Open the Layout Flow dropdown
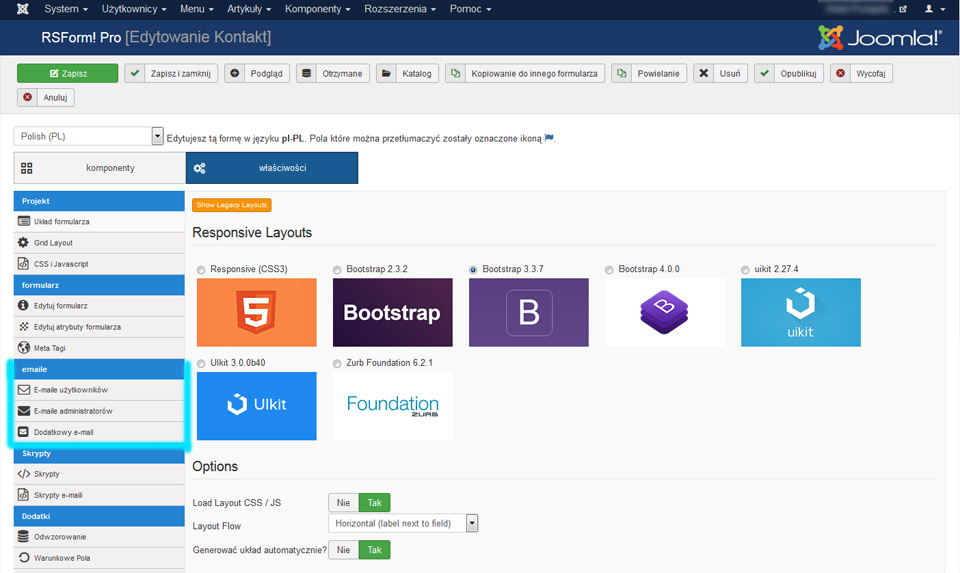 click(x=403, y=523)
